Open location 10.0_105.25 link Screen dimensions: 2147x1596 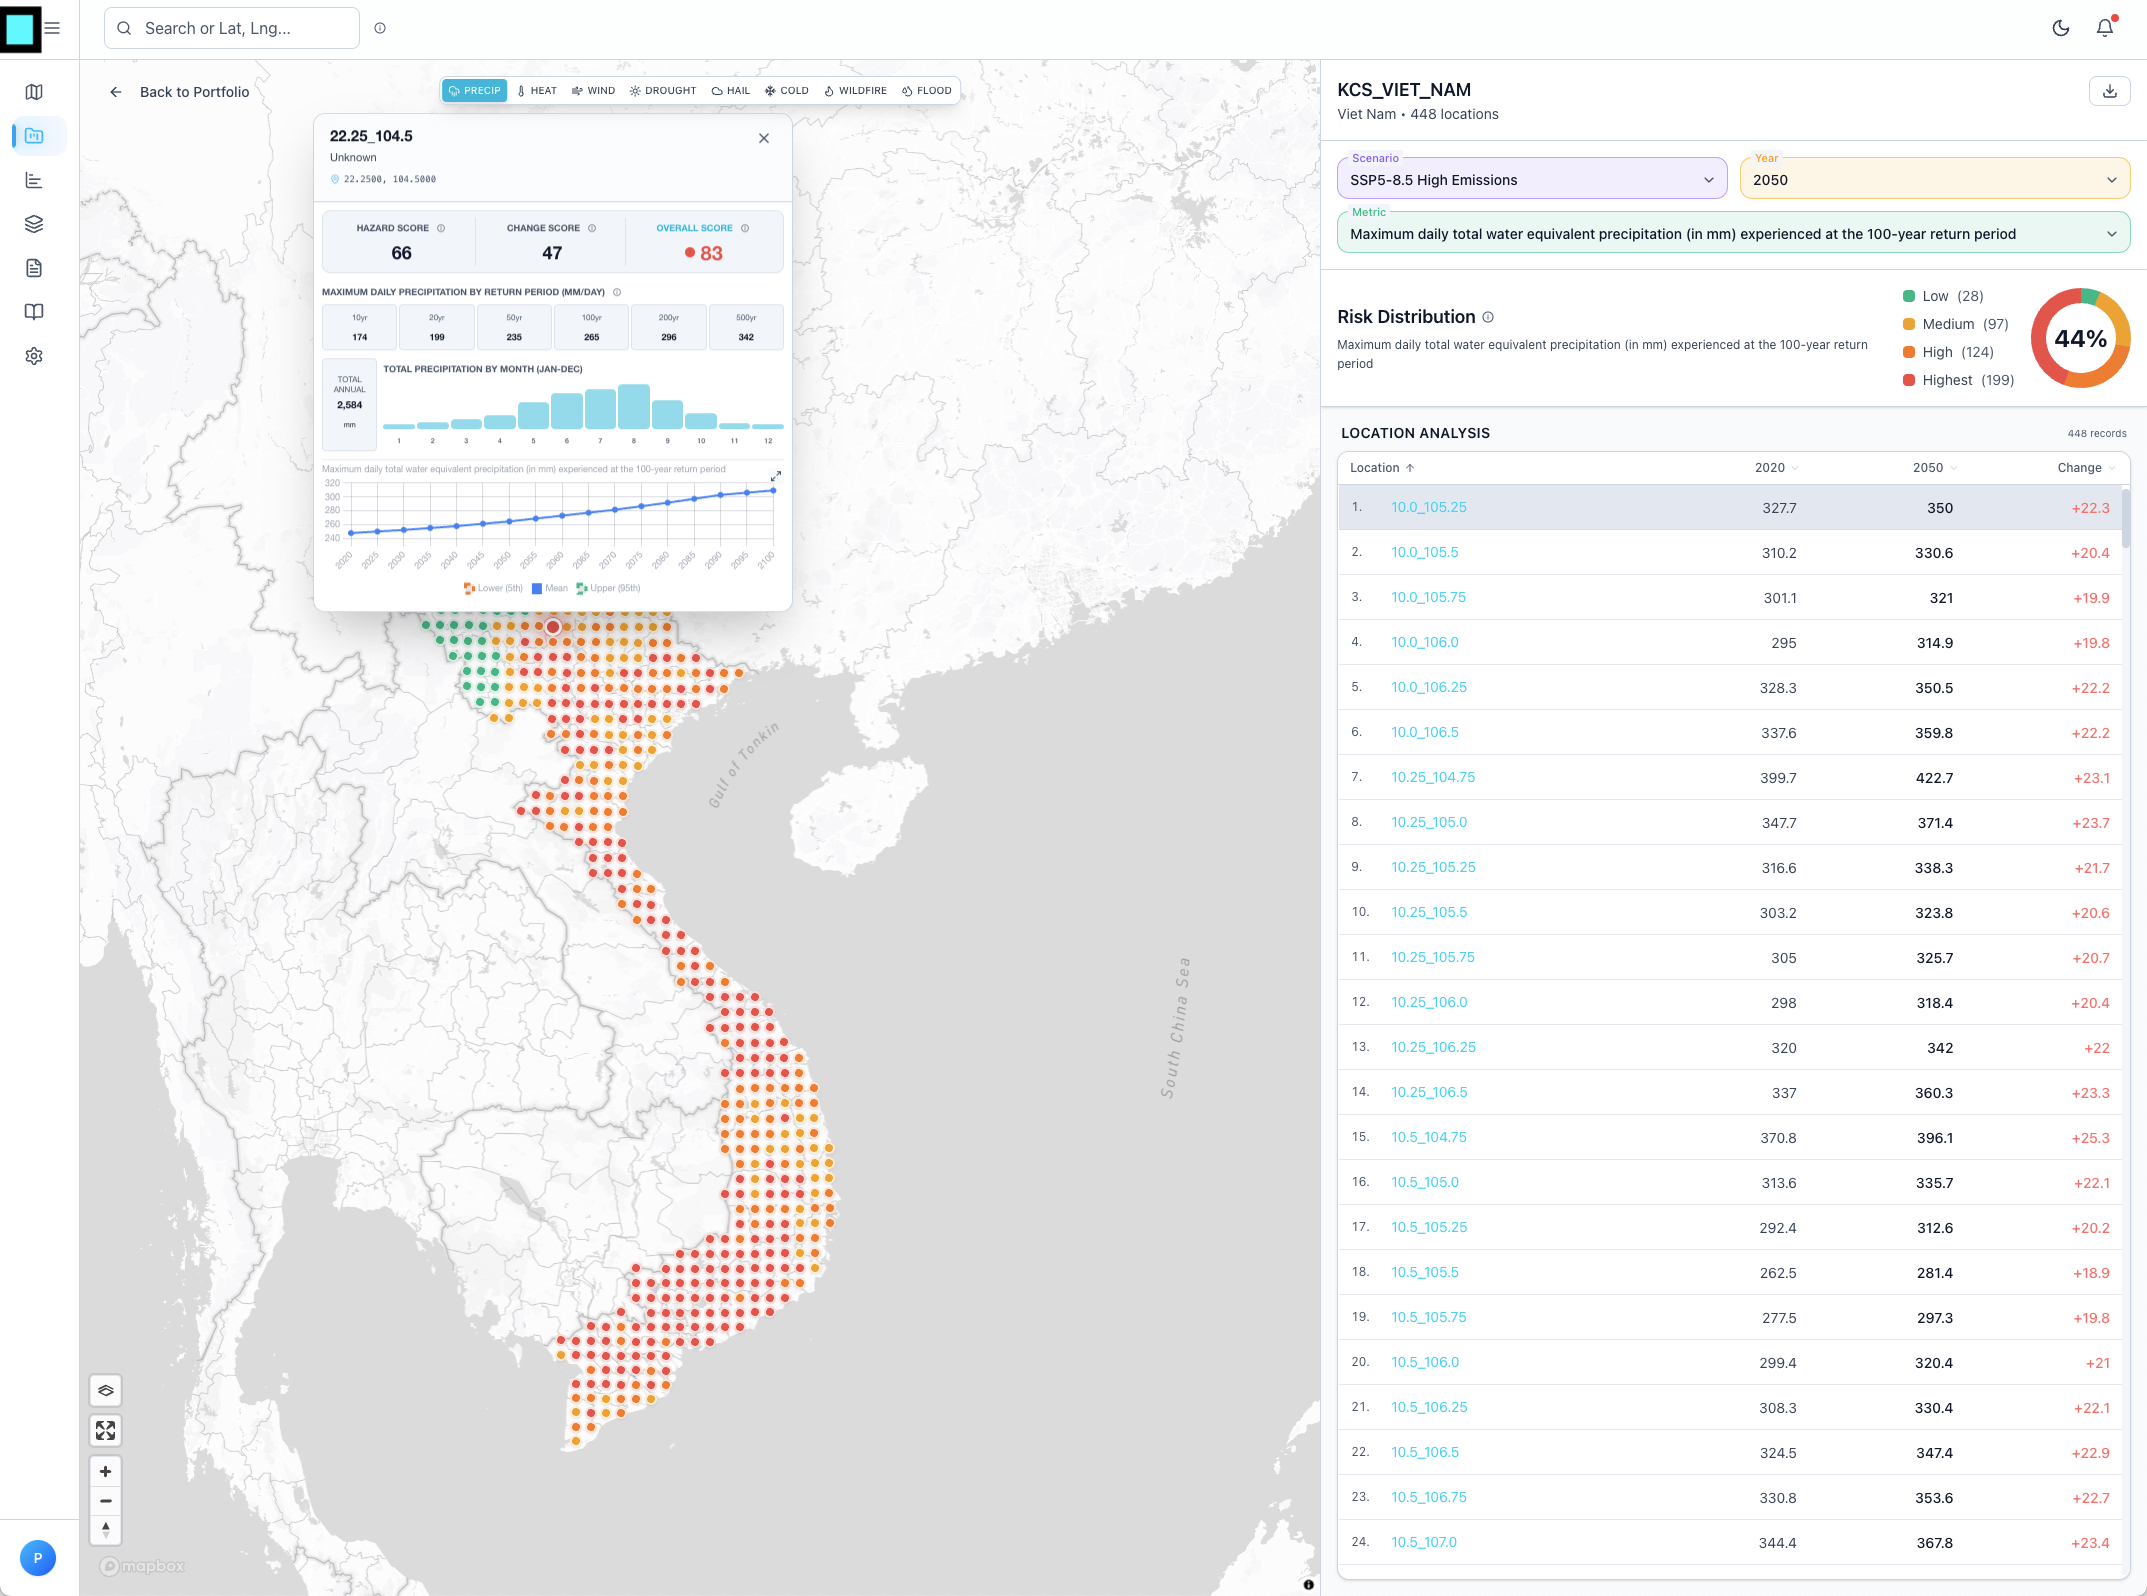pyautogui.click(x=1429, y=507)
